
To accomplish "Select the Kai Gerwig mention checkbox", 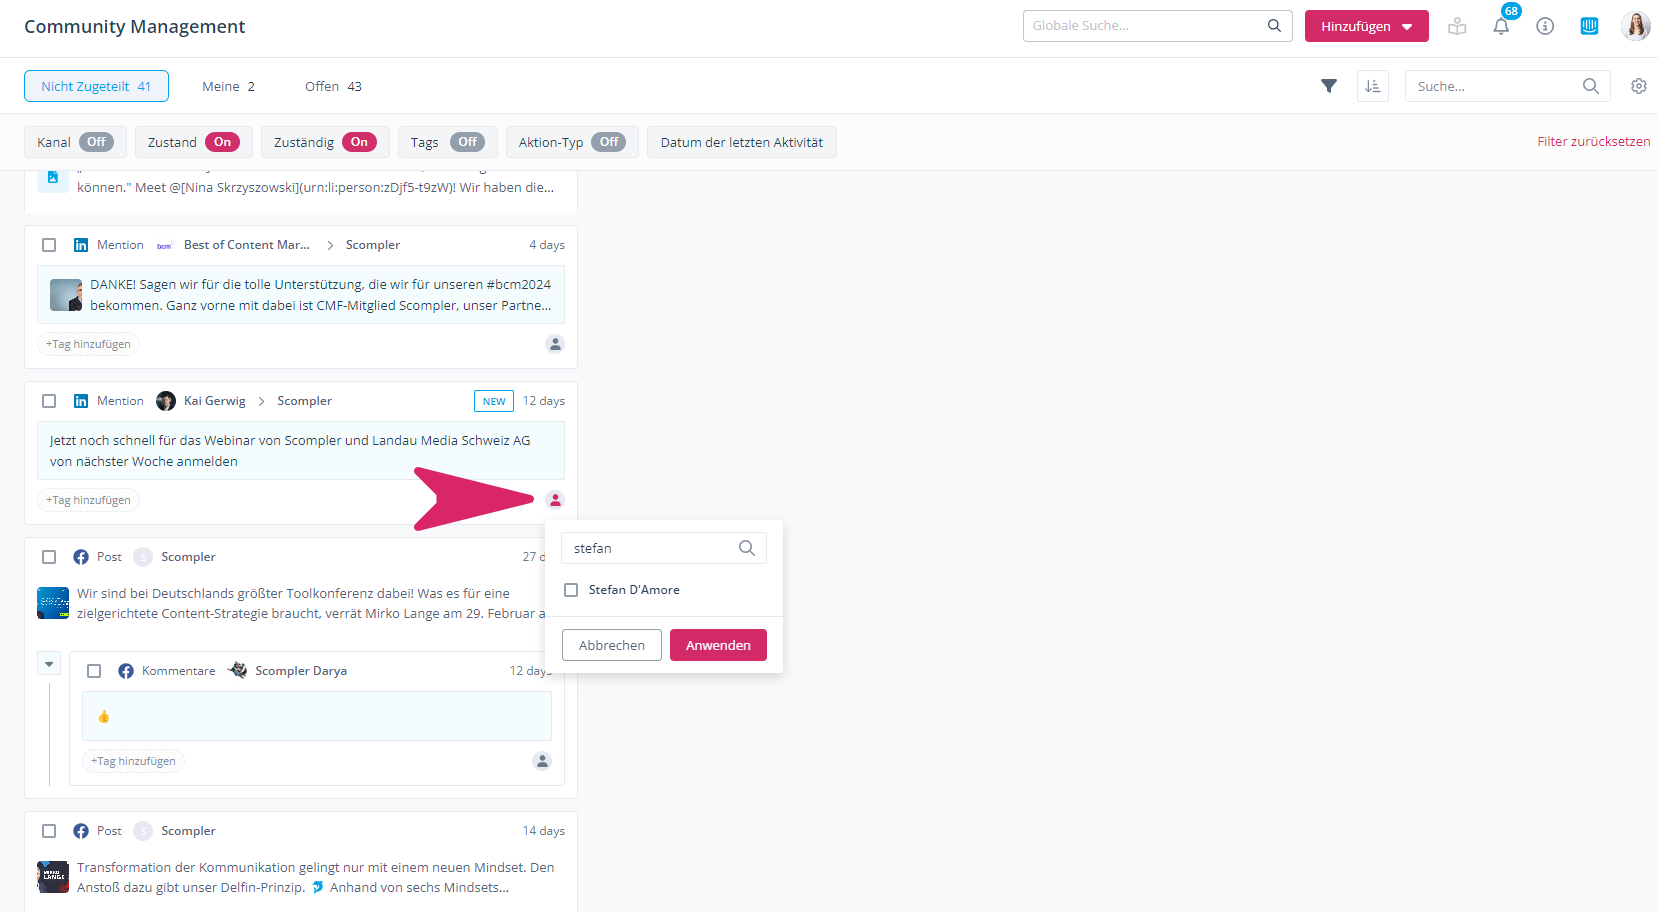I will [49, 401].
